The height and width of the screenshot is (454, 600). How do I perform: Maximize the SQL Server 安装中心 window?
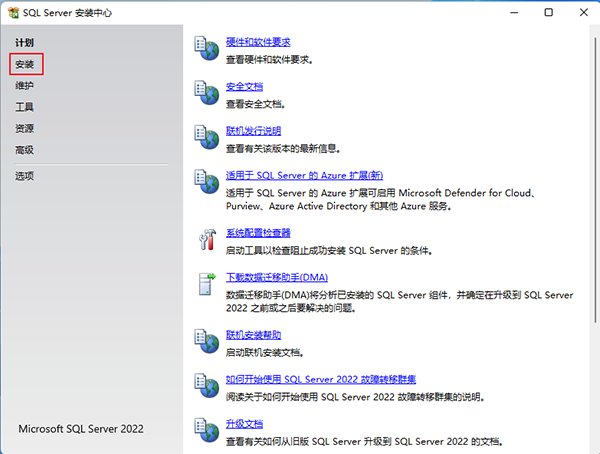(x=549, y=13)
